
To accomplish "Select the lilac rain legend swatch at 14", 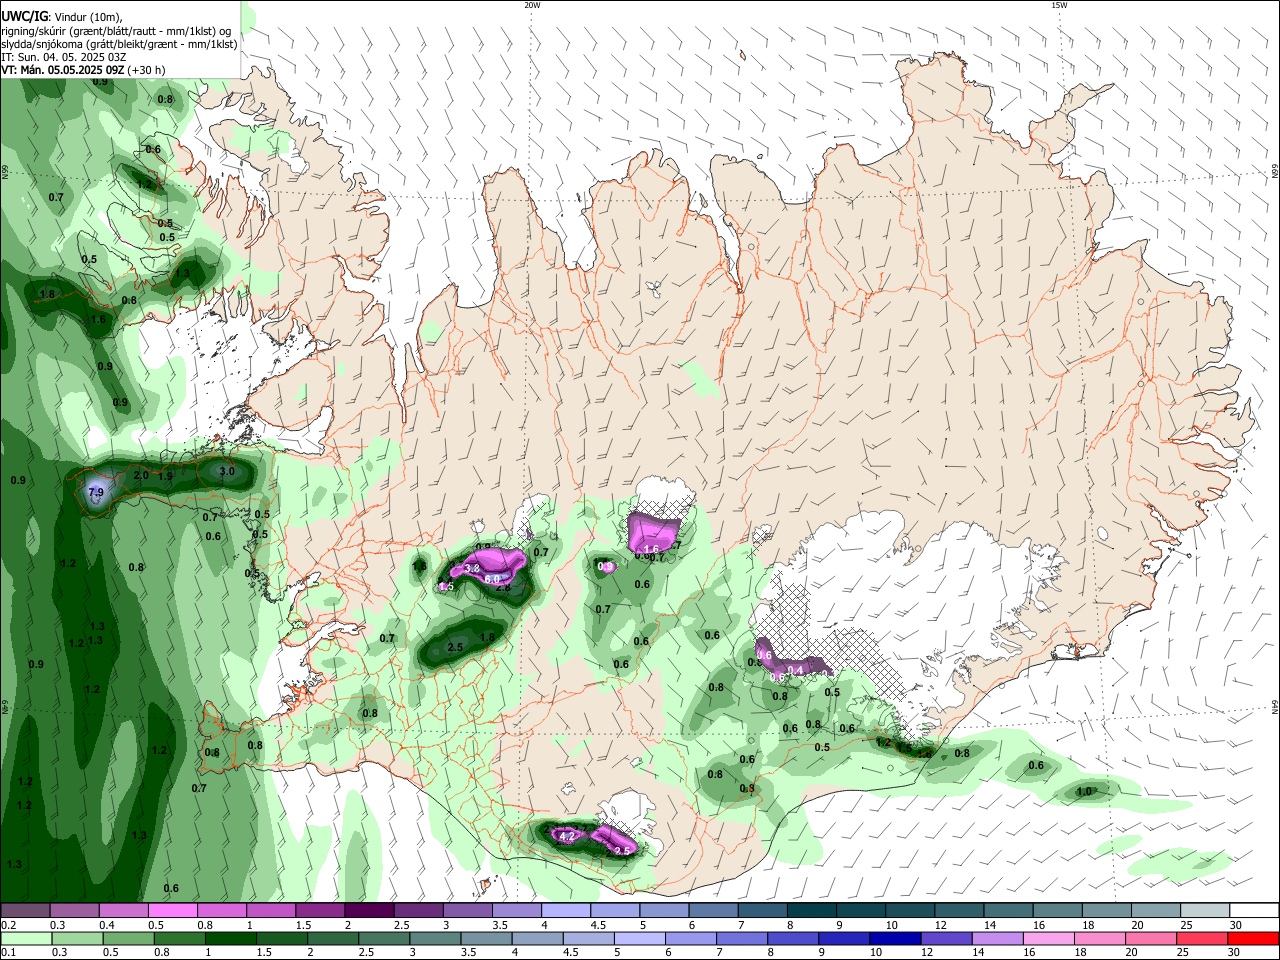I will [997, 938].
